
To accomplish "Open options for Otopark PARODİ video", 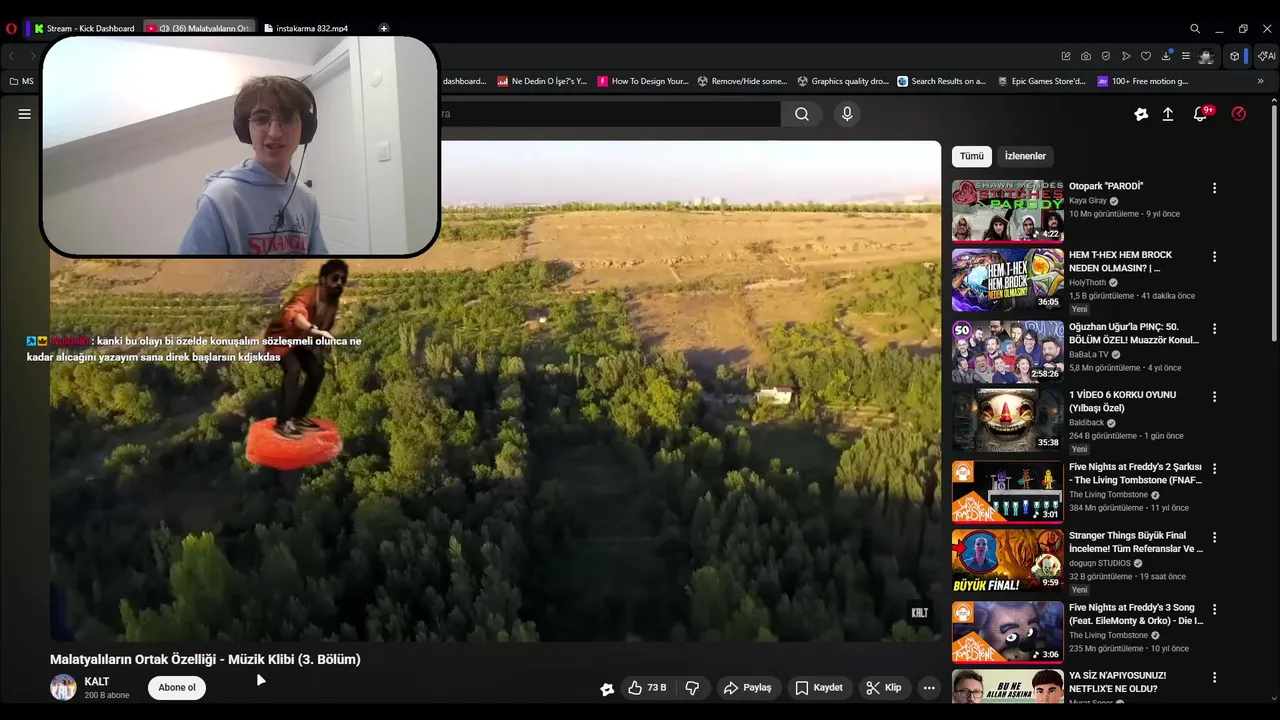I will (1215, 188).
